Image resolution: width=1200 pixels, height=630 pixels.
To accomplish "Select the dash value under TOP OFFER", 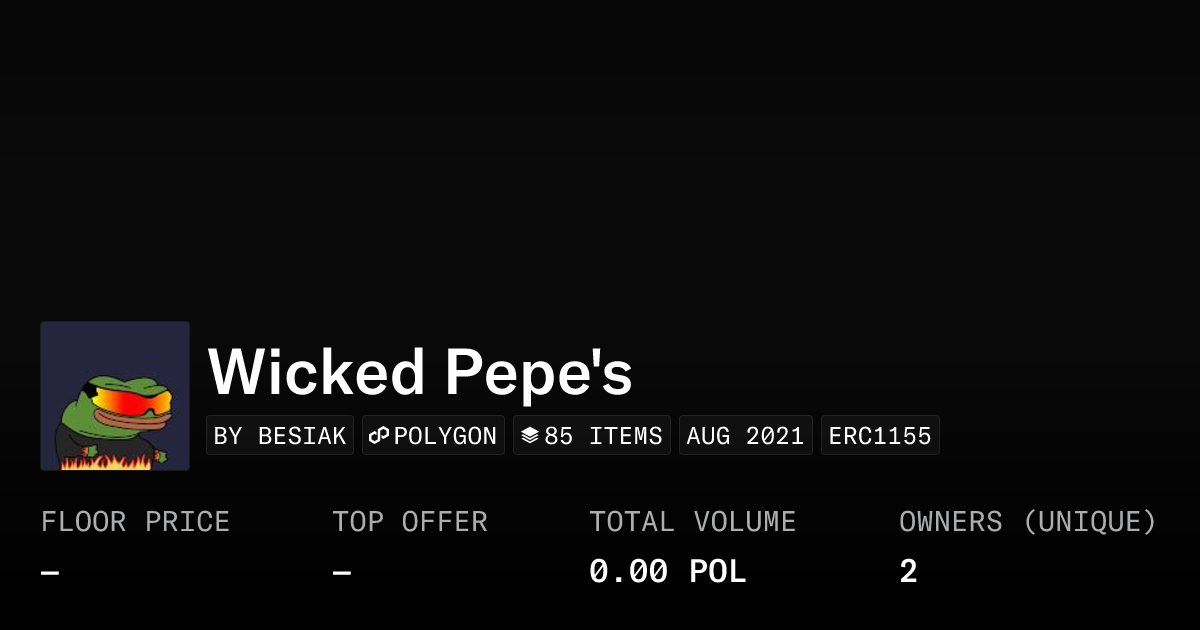I will (342, 572).
